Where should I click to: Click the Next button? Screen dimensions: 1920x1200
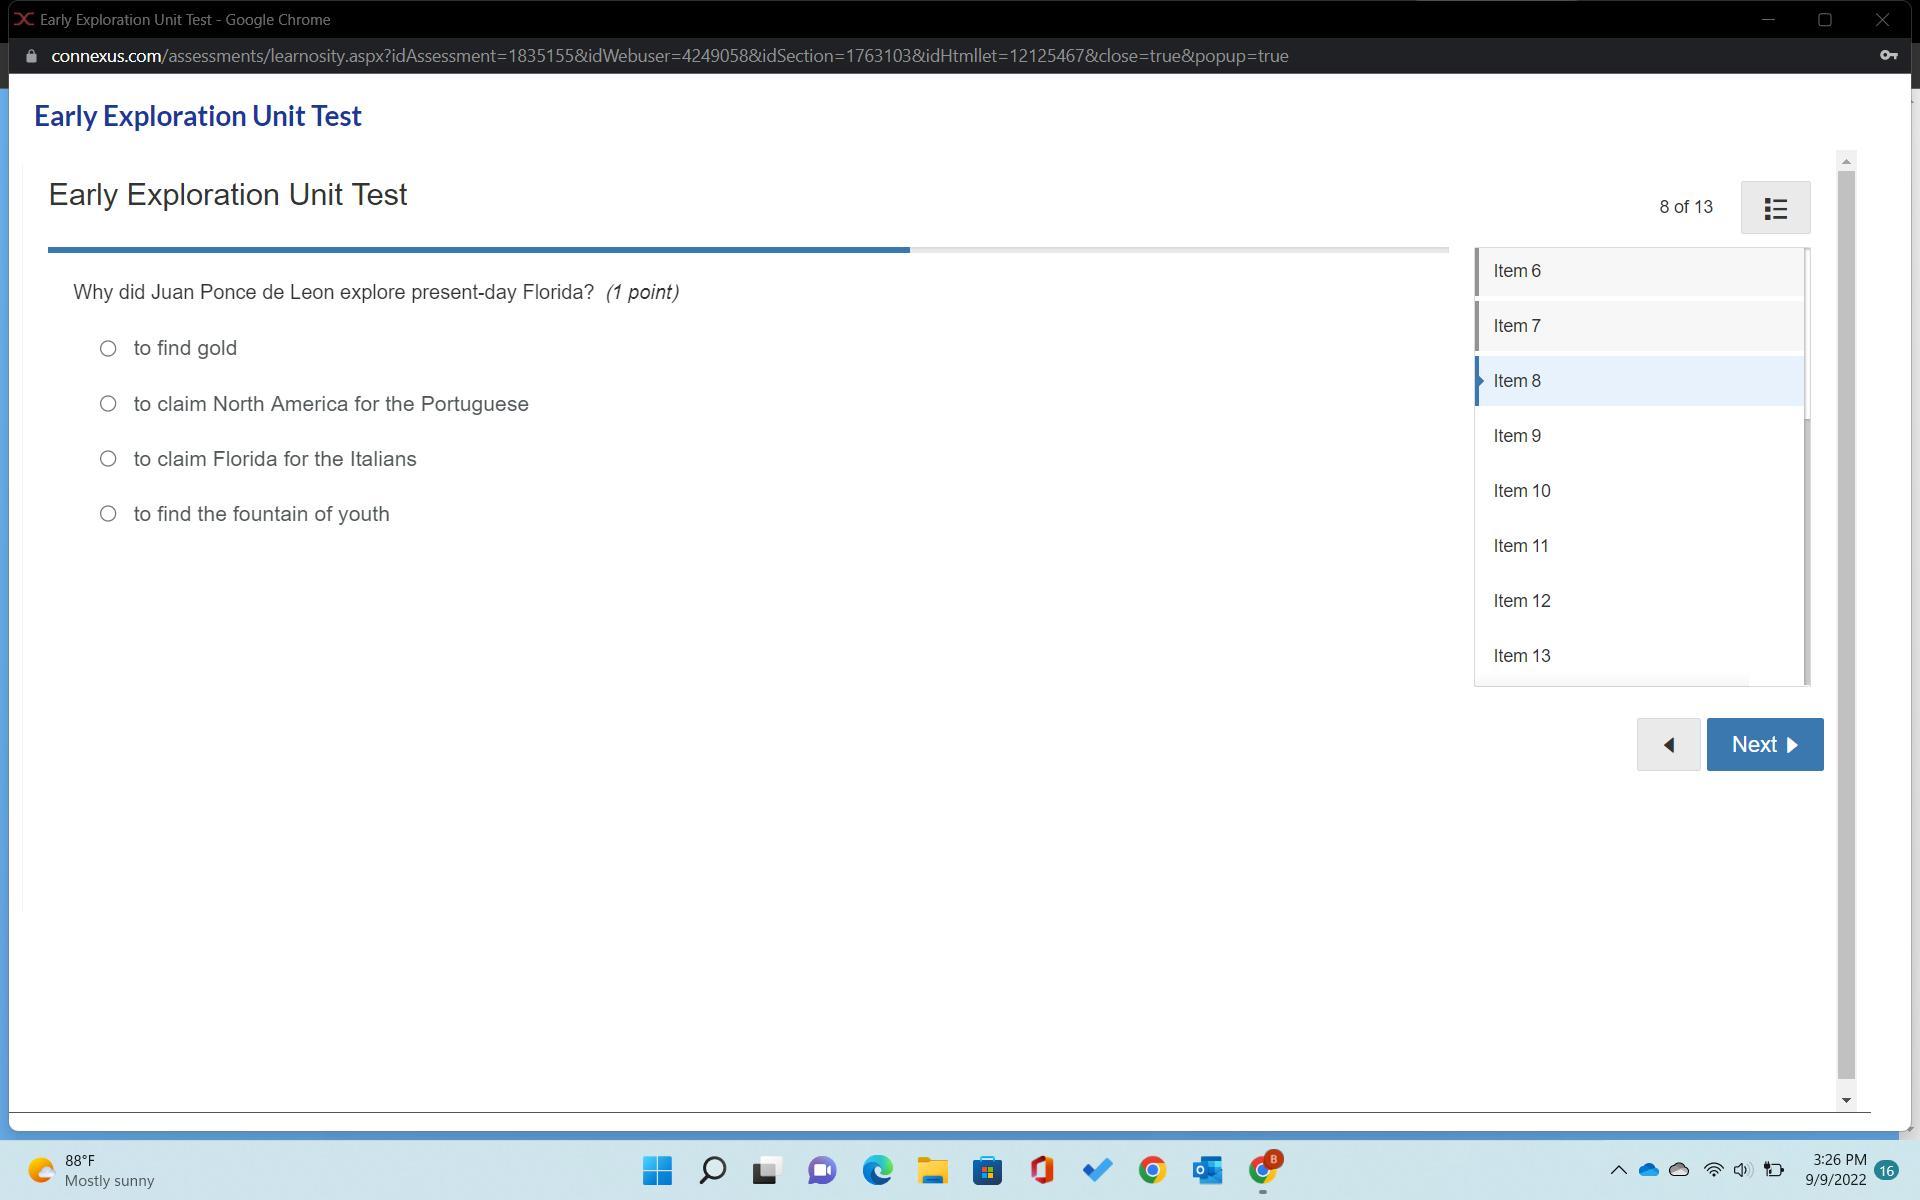tap(1764, 745)
